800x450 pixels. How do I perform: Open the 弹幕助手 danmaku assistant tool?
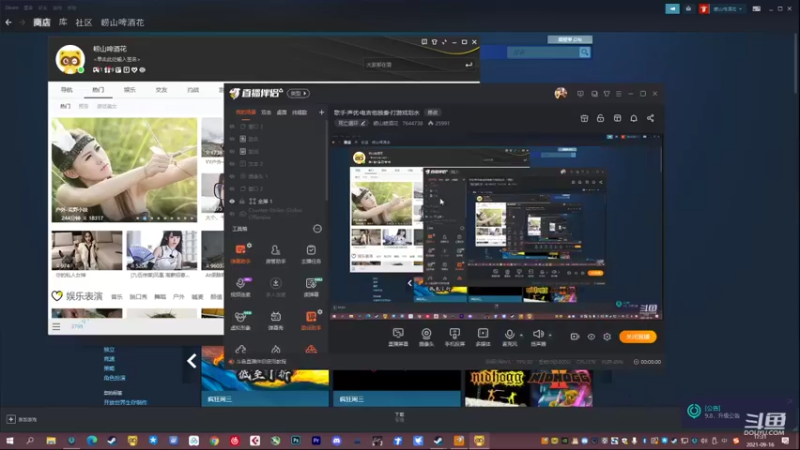pos(240,253)
